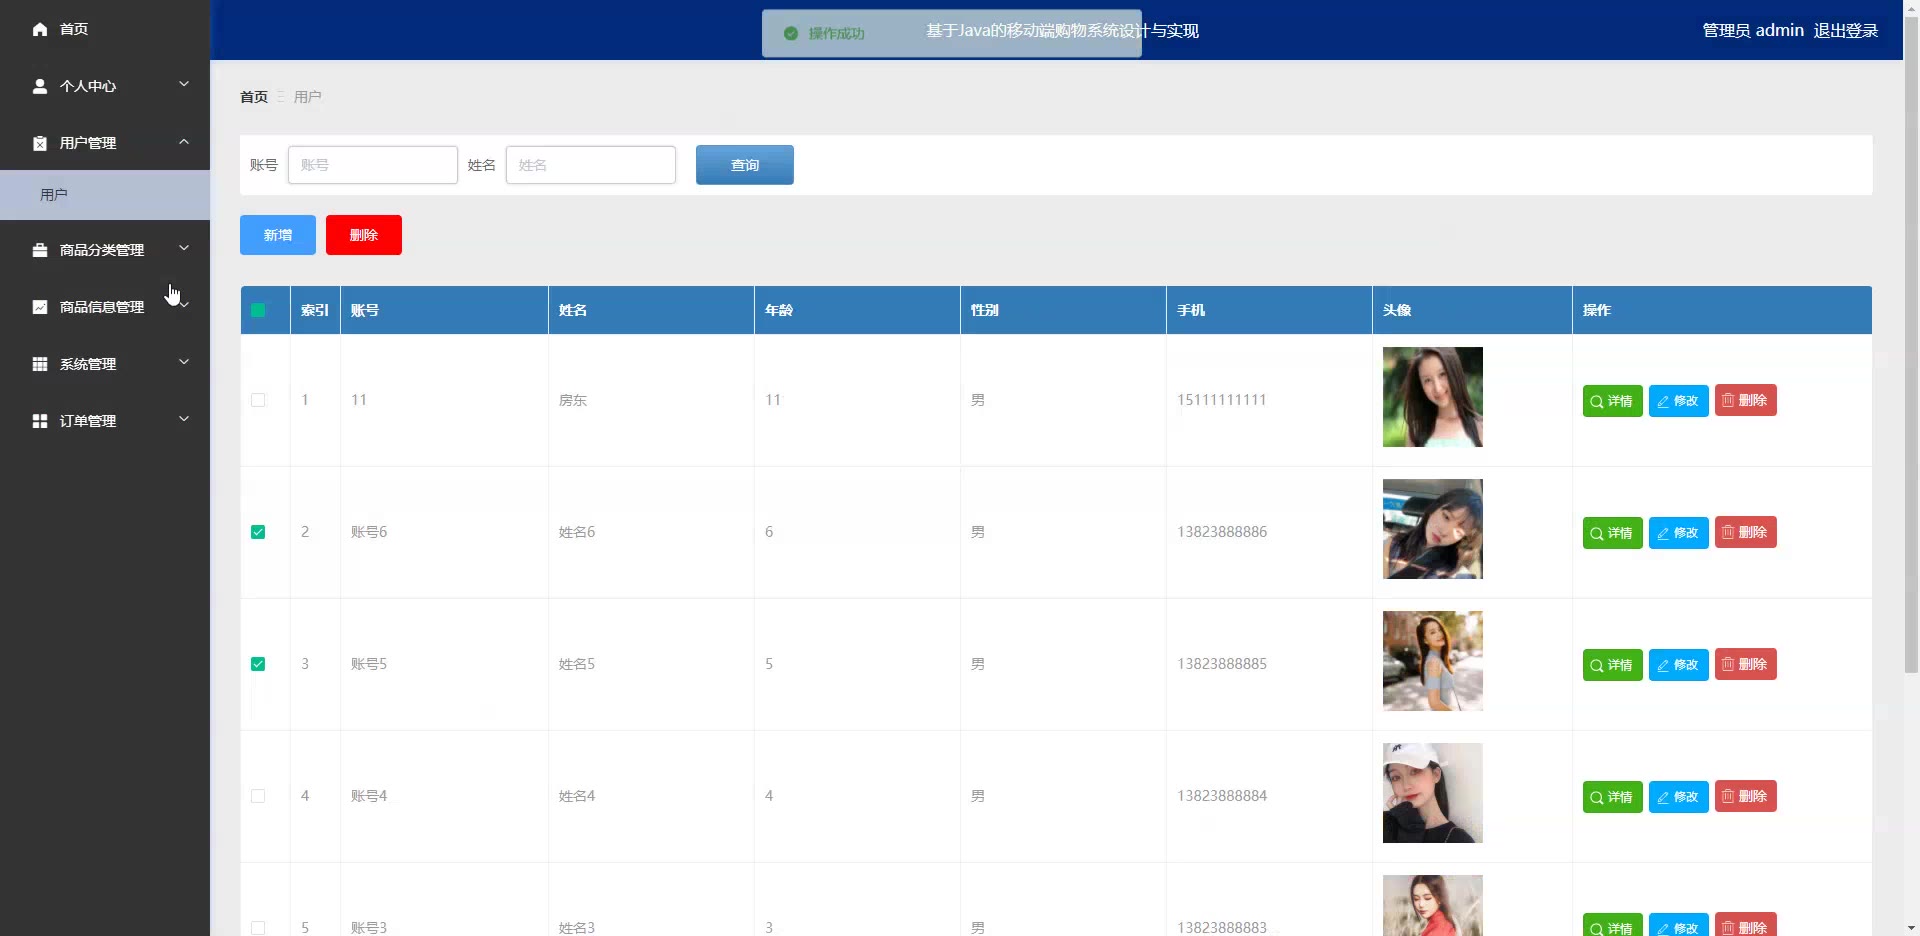
Task: Open the 订单管理 menu
Action: click(105, 421)
